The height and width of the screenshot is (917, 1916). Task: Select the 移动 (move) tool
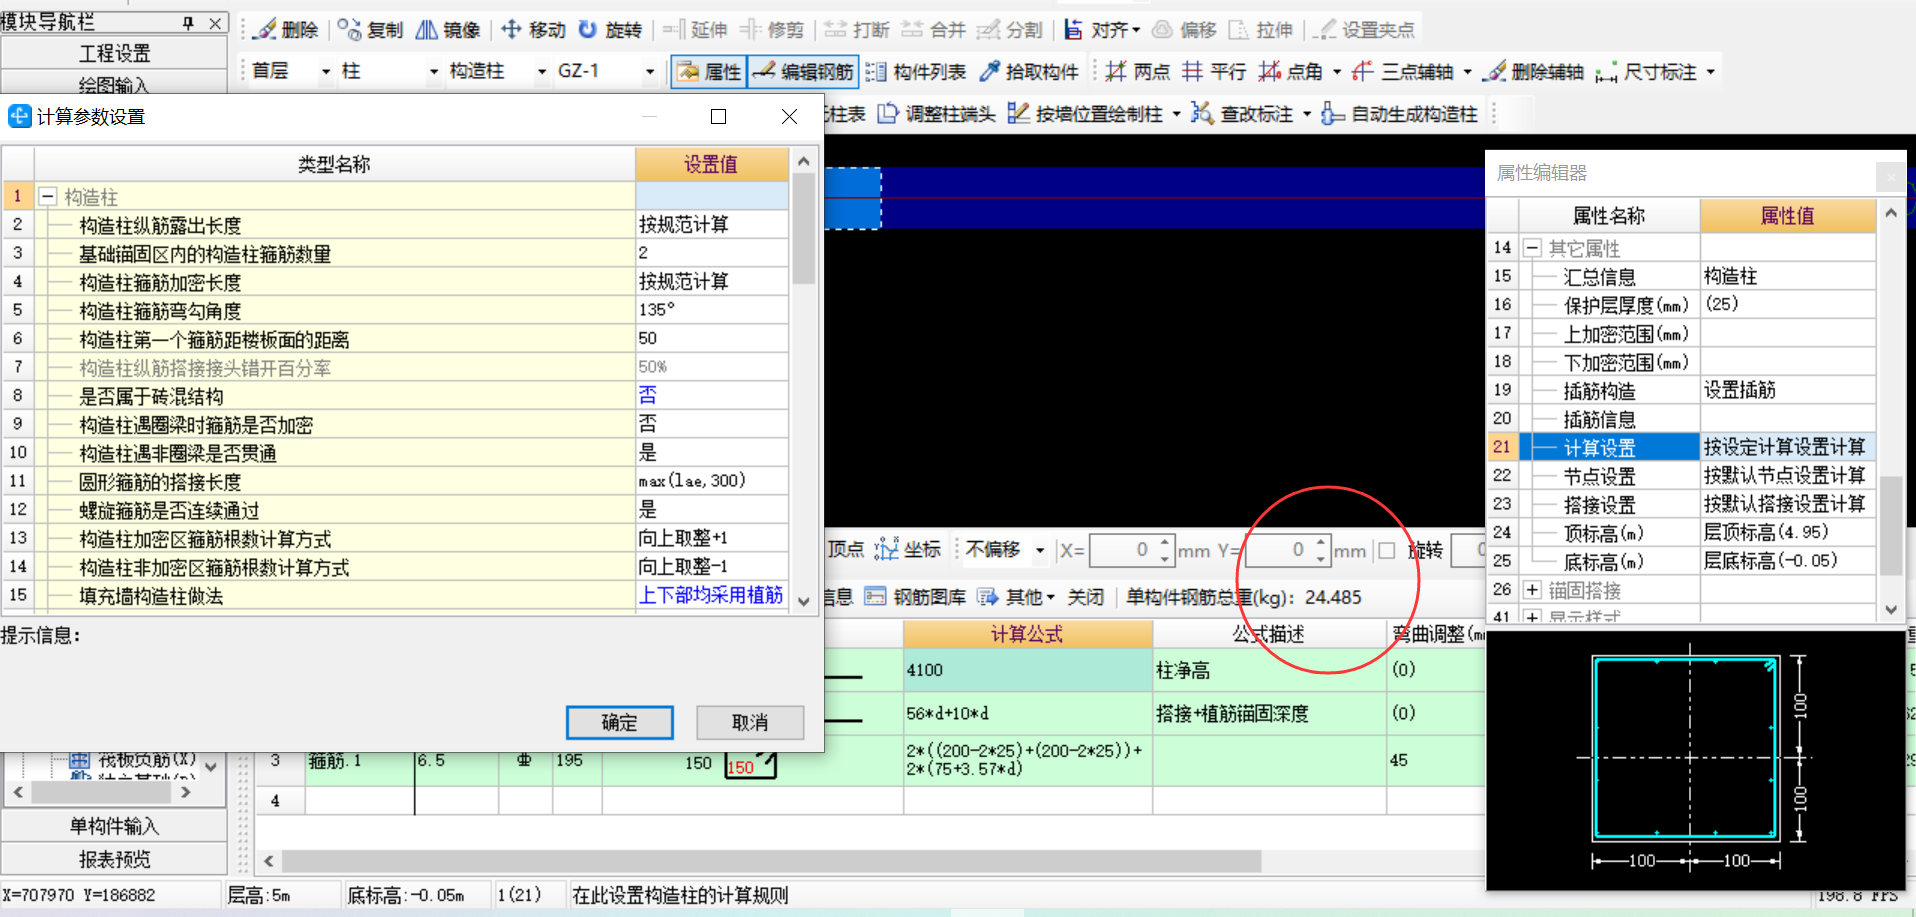tap(533, 30)
